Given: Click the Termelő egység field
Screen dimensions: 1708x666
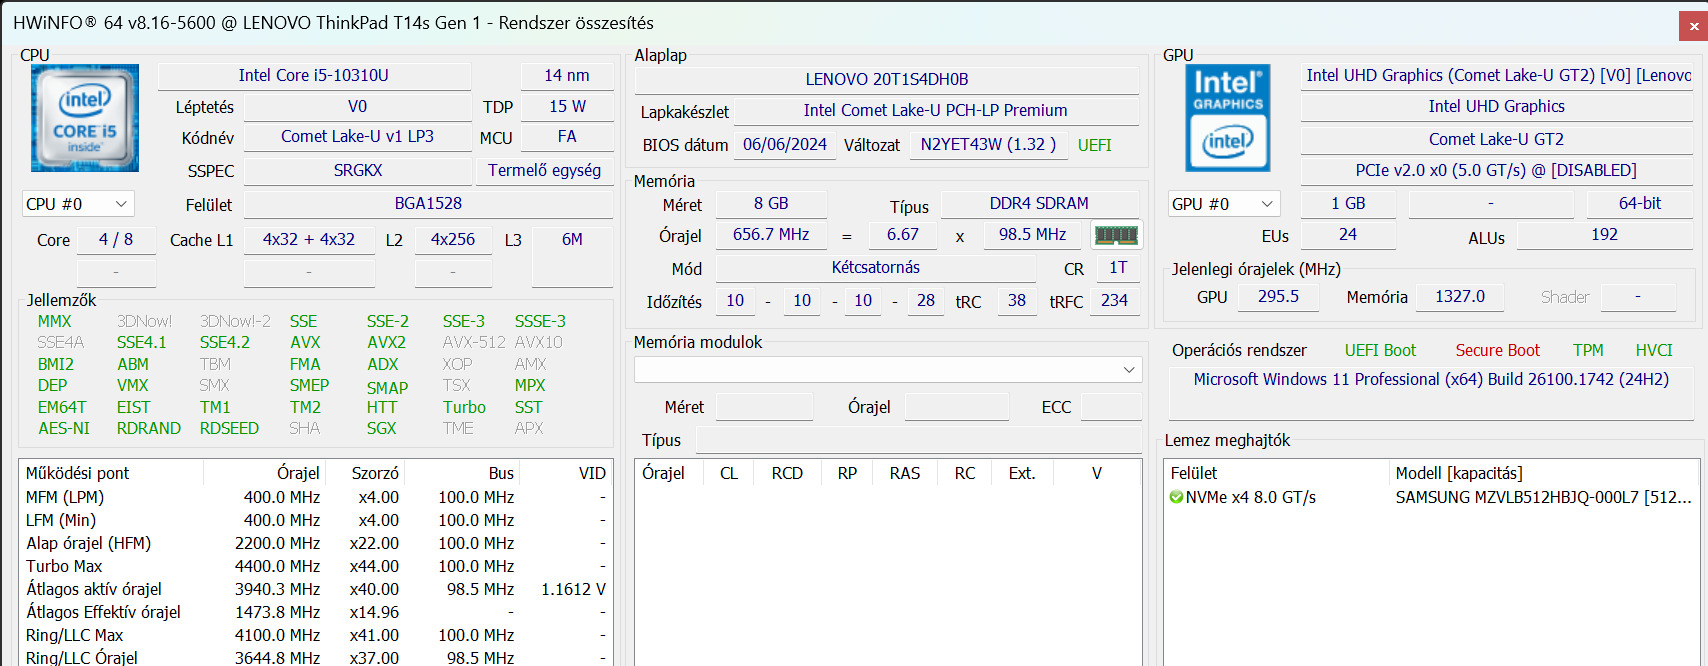Looking at the screenshot, I should (x=544, y=171).
